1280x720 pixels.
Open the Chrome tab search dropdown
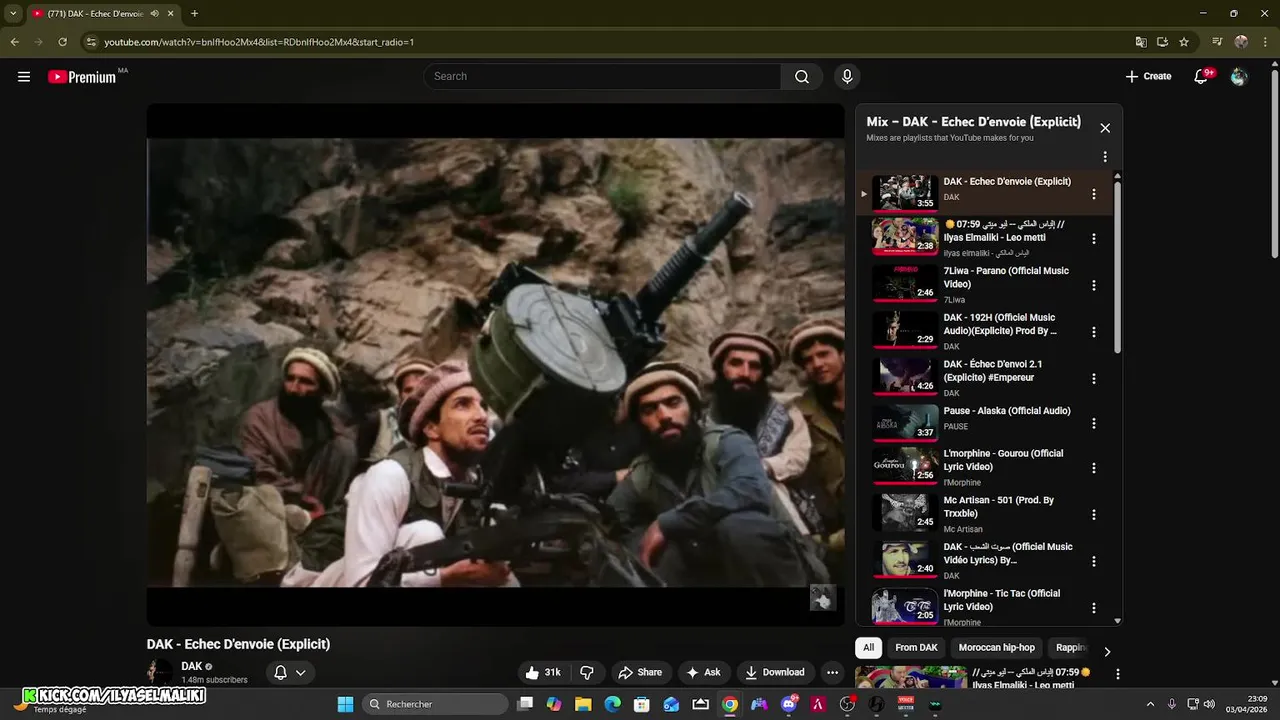13,14
